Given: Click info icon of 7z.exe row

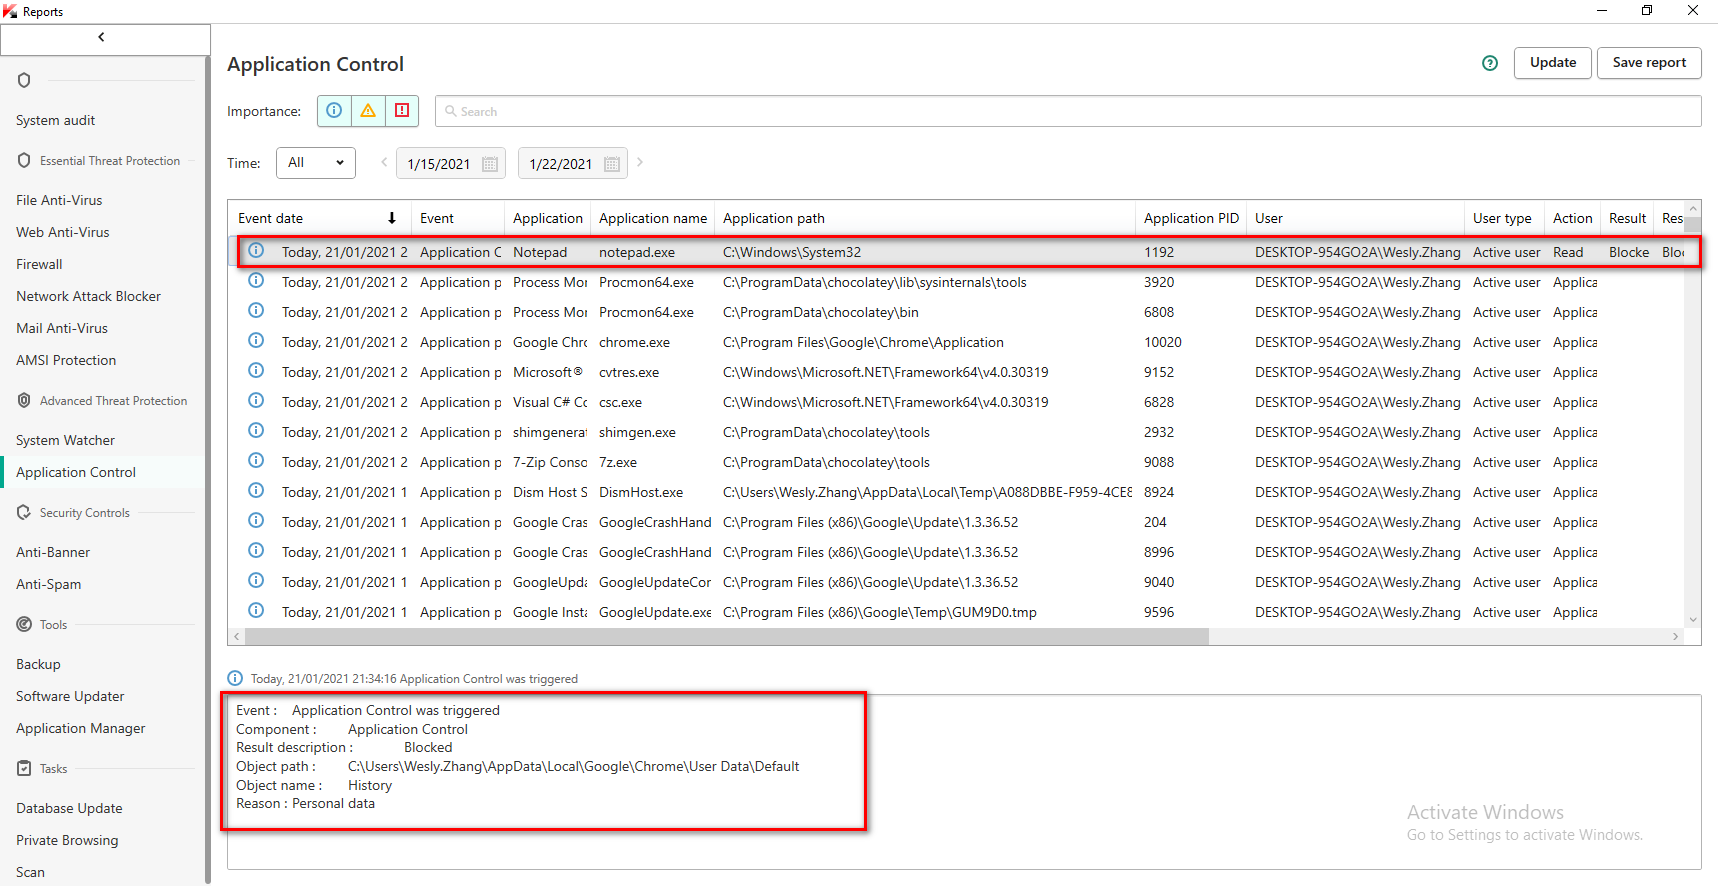Looking at the screenshot, I should (256, 461).
